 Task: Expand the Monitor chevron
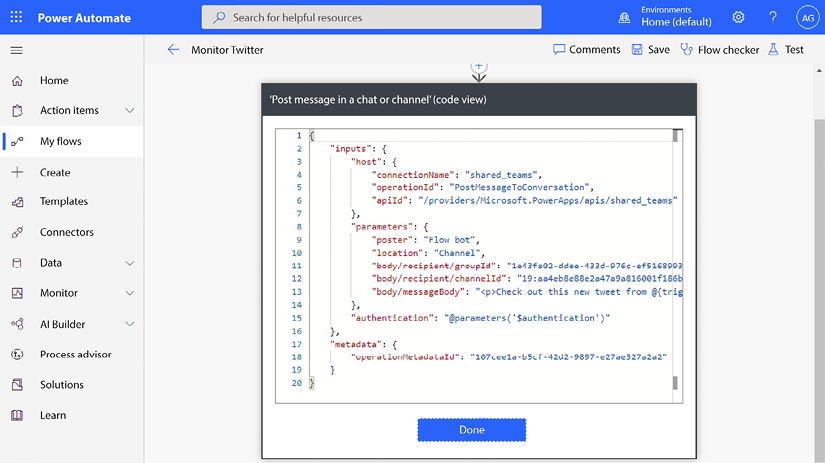(x=129, y=293)
